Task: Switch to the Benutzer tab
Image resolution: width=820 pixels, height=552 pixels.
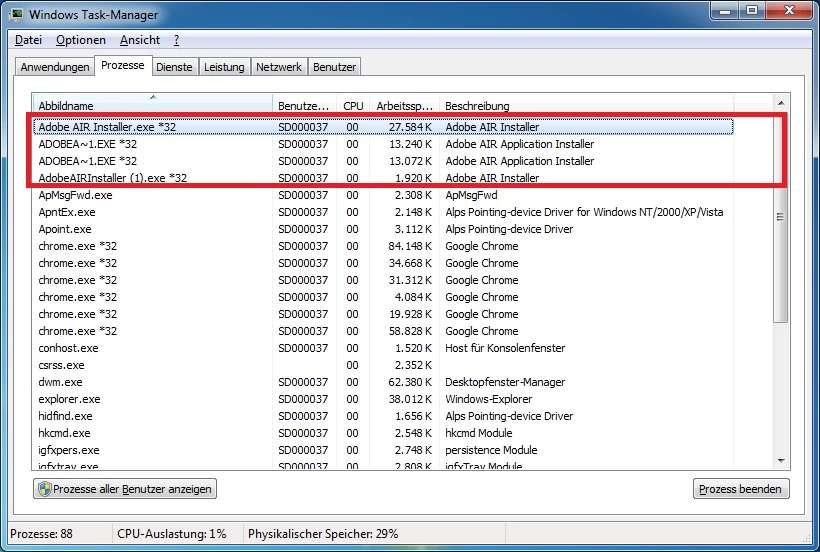Action: click(334, 67)
